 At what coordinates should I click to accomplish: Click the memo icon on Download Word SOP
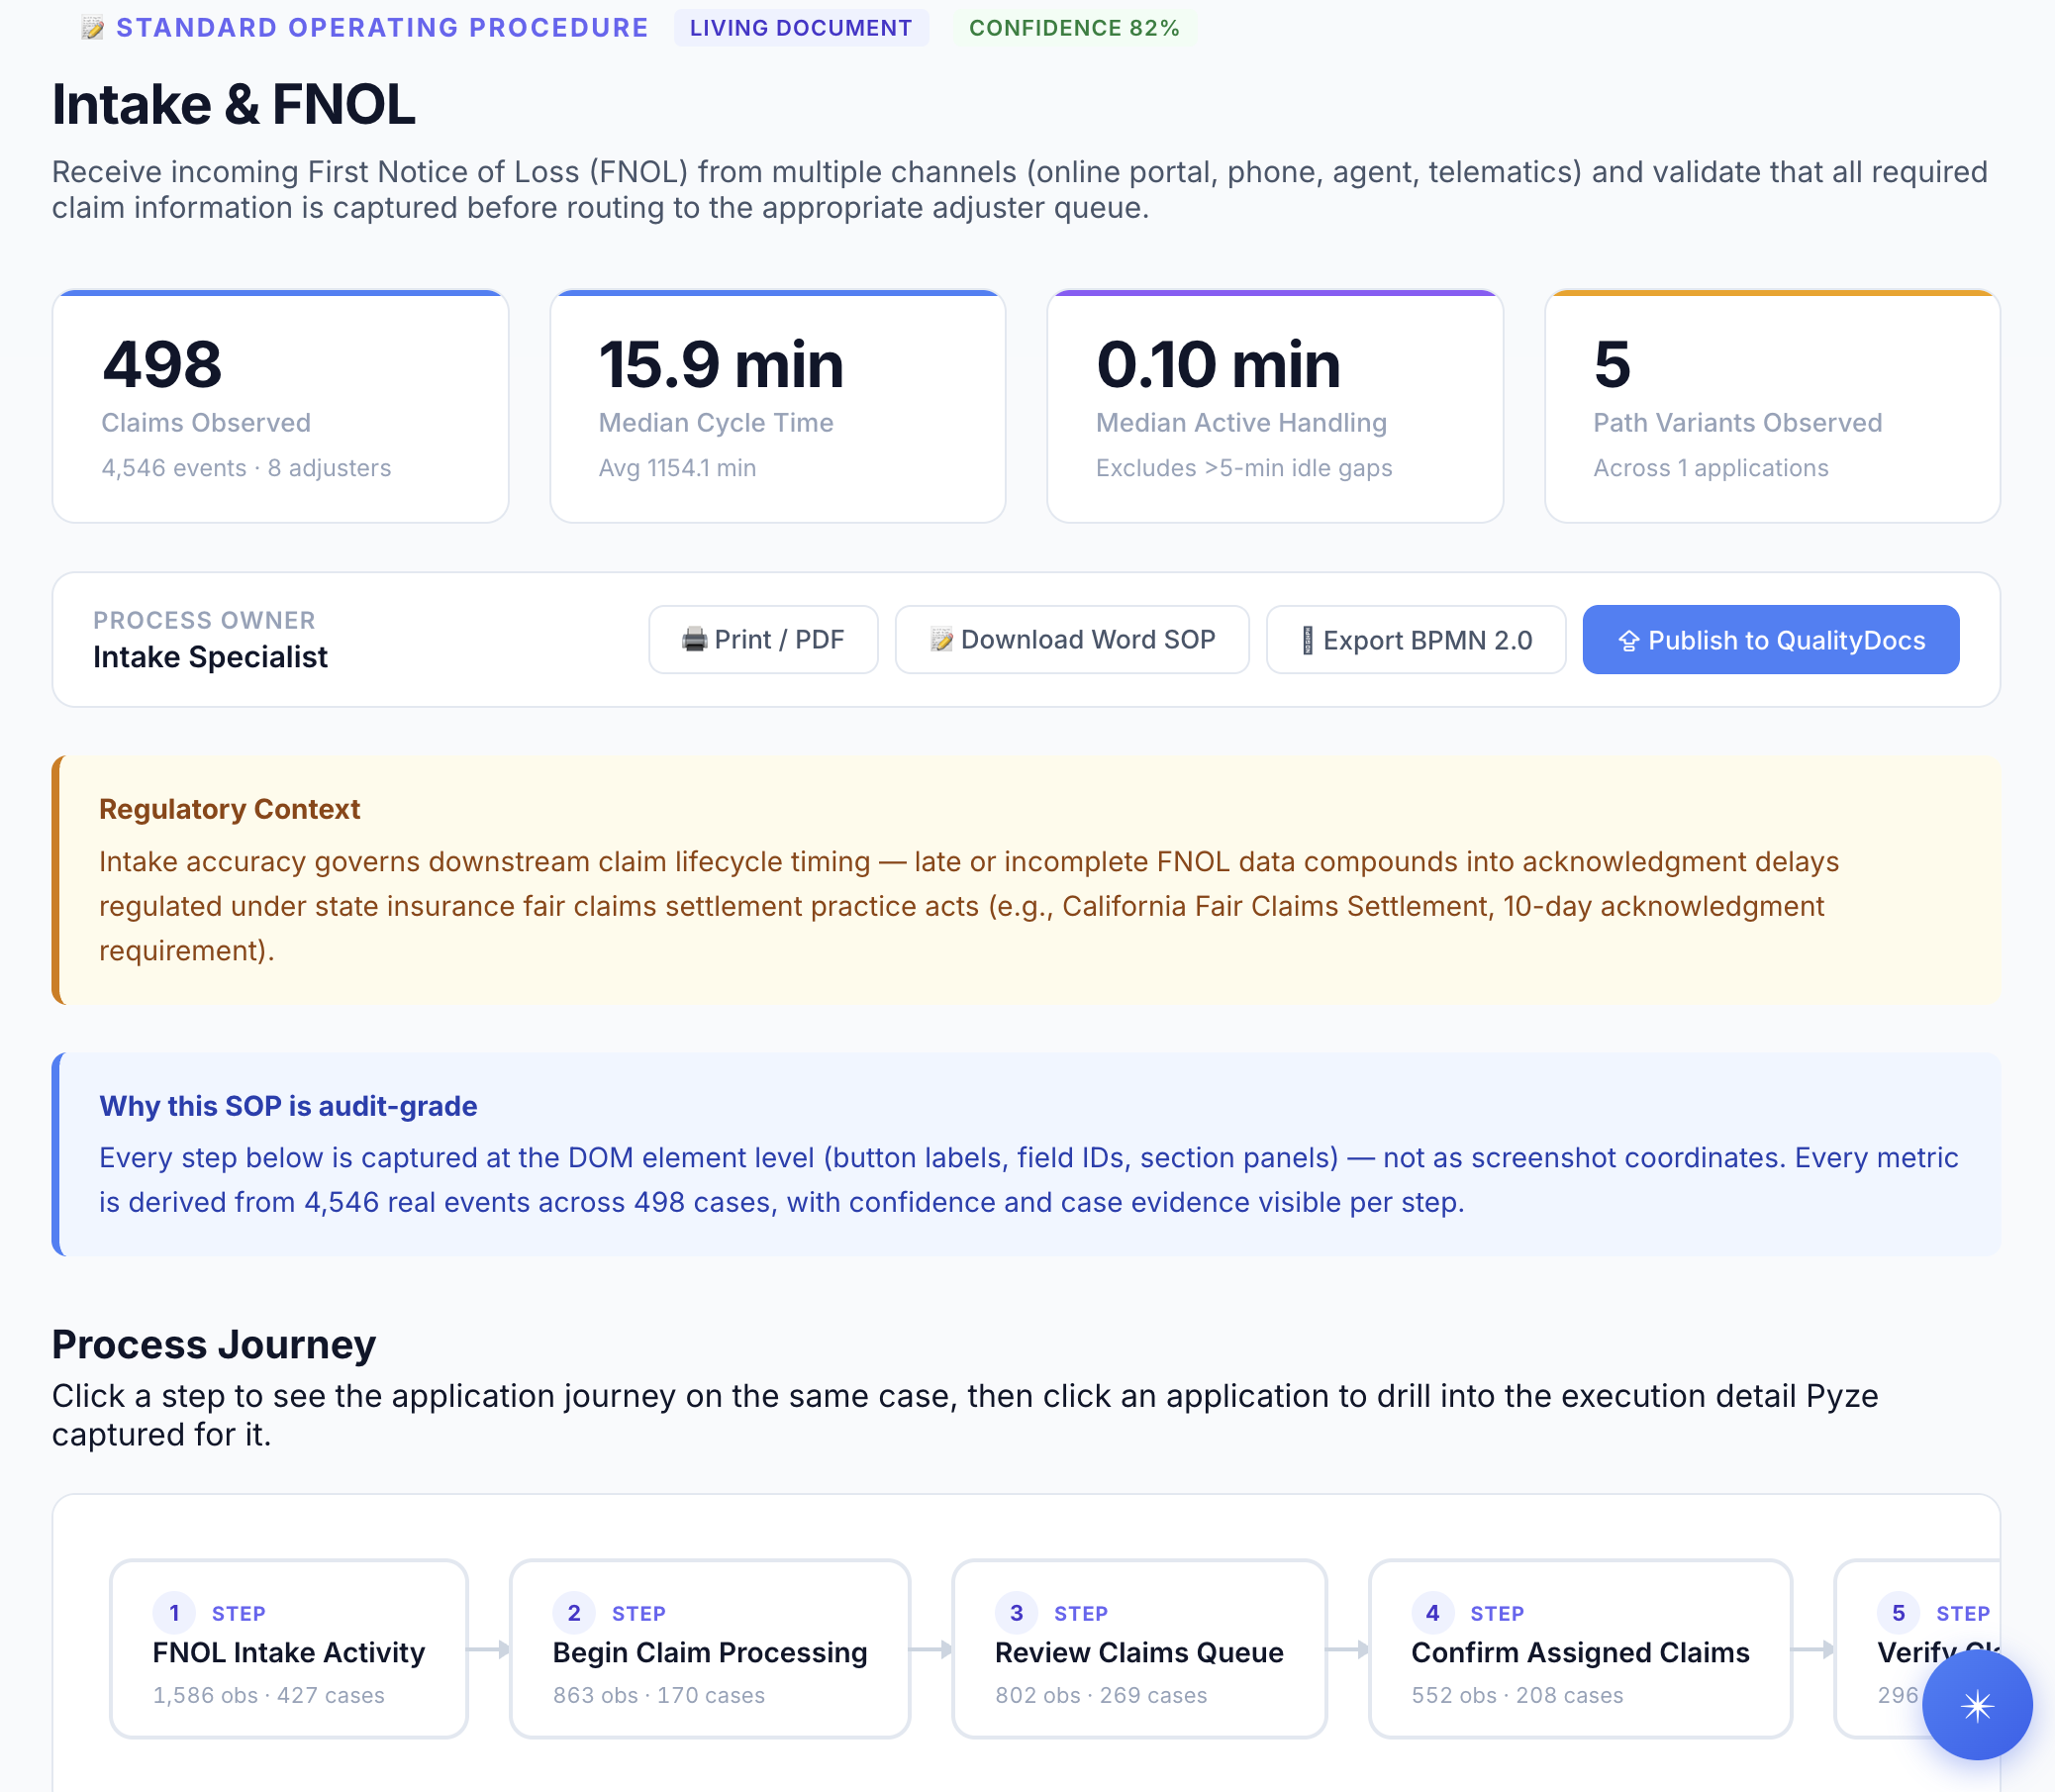[941, 639]
